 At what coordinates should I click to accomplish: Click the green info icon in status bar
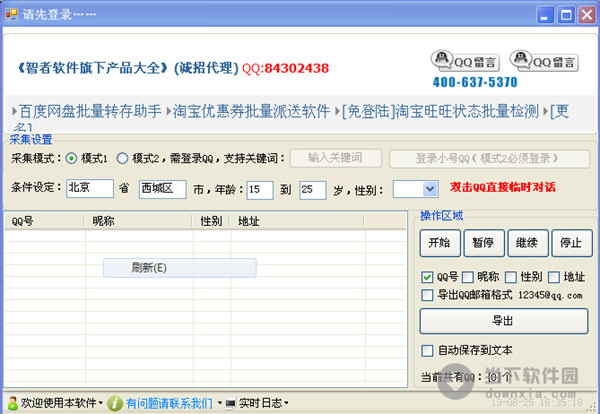[115, 403]
